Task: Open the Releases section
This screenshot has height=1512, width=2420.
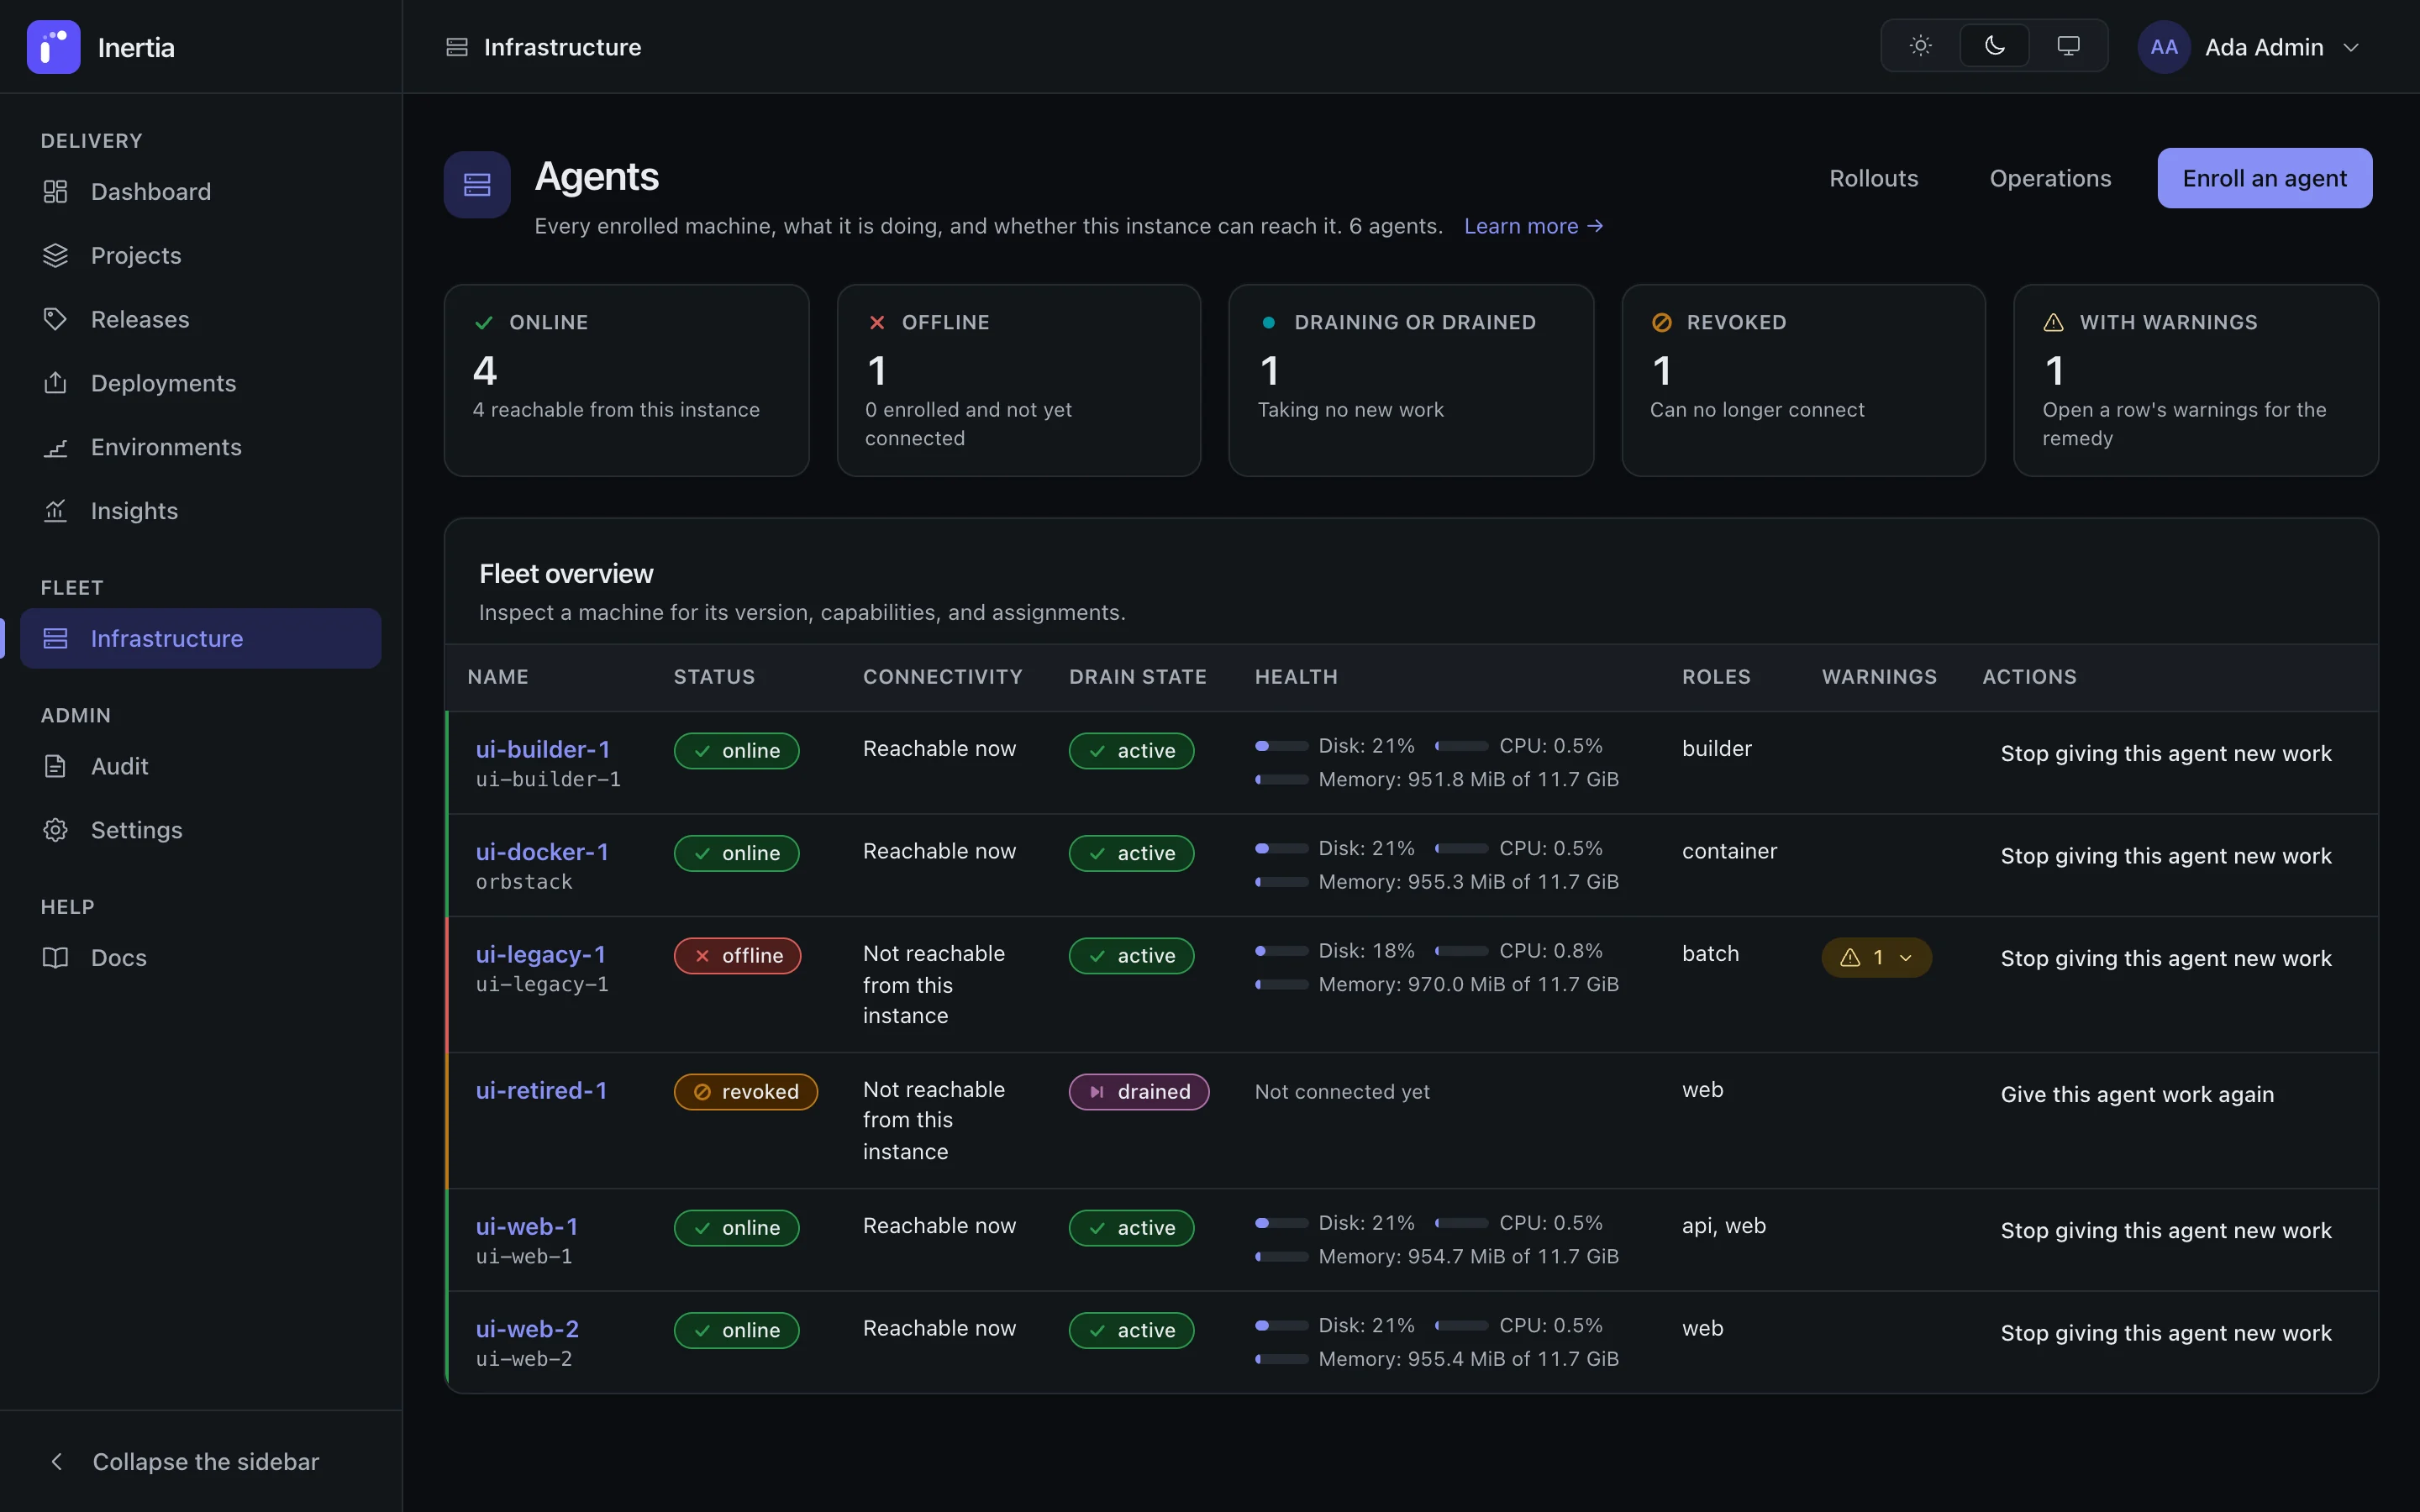Action: (200, 319)
